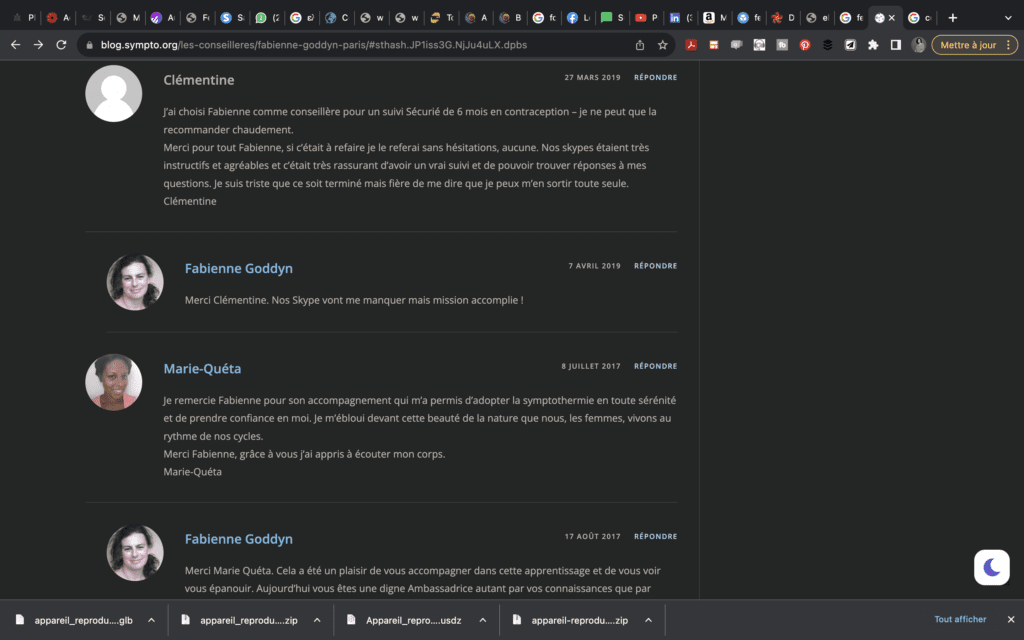Image resolution: width=1024 pixels, height=640 pixels.
Task: Open the Extensions puzzle piece menu
Action: pyautogui.click(x=873, y=45)
